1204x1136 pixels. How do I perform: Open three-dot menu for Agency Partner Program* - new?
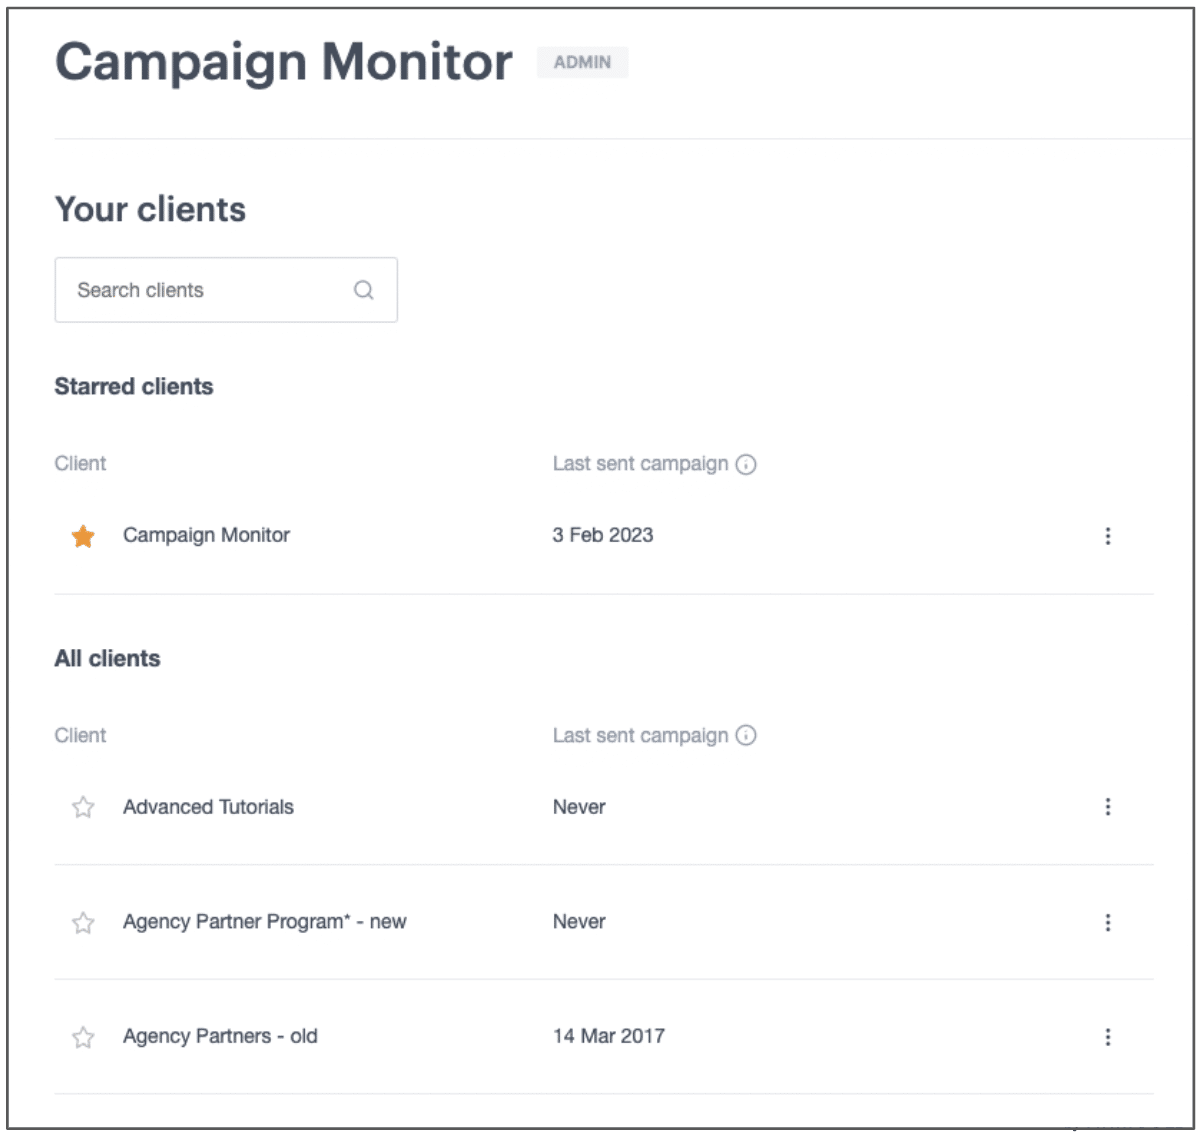click(x=1107, y=922)
